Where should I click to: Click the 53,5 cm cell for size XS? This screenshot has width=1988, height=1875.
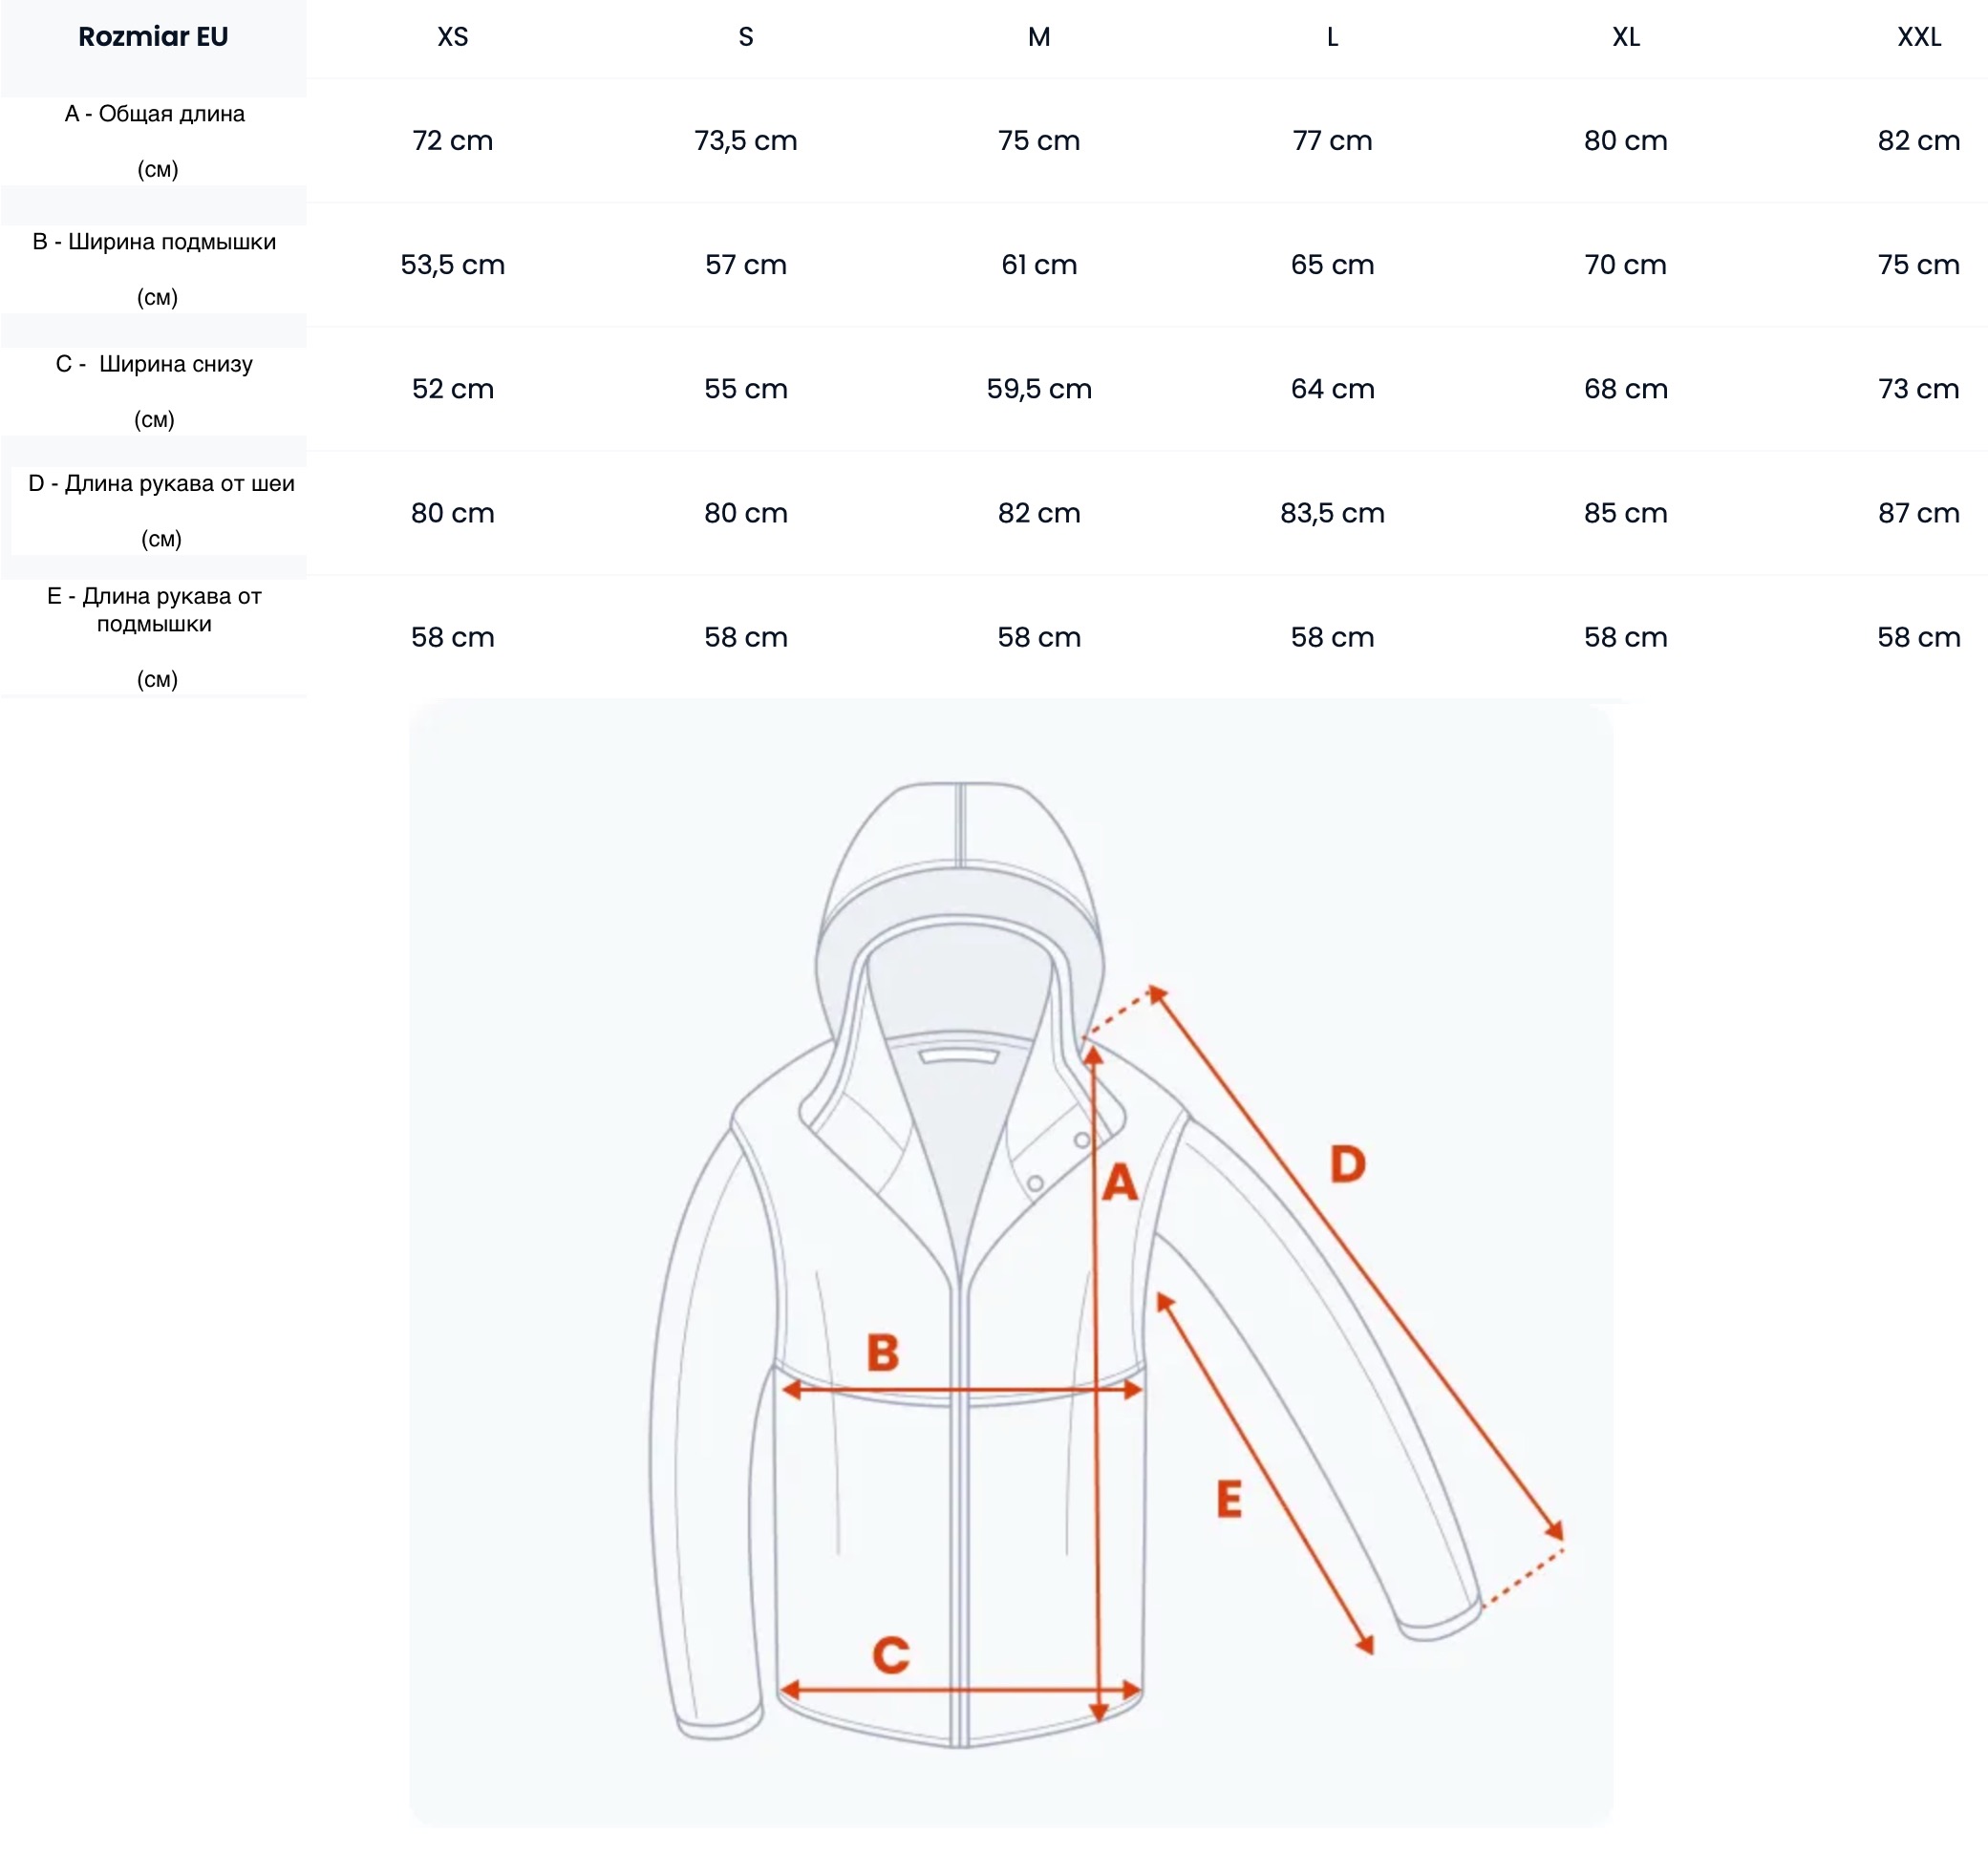click(x=452, y=265)
